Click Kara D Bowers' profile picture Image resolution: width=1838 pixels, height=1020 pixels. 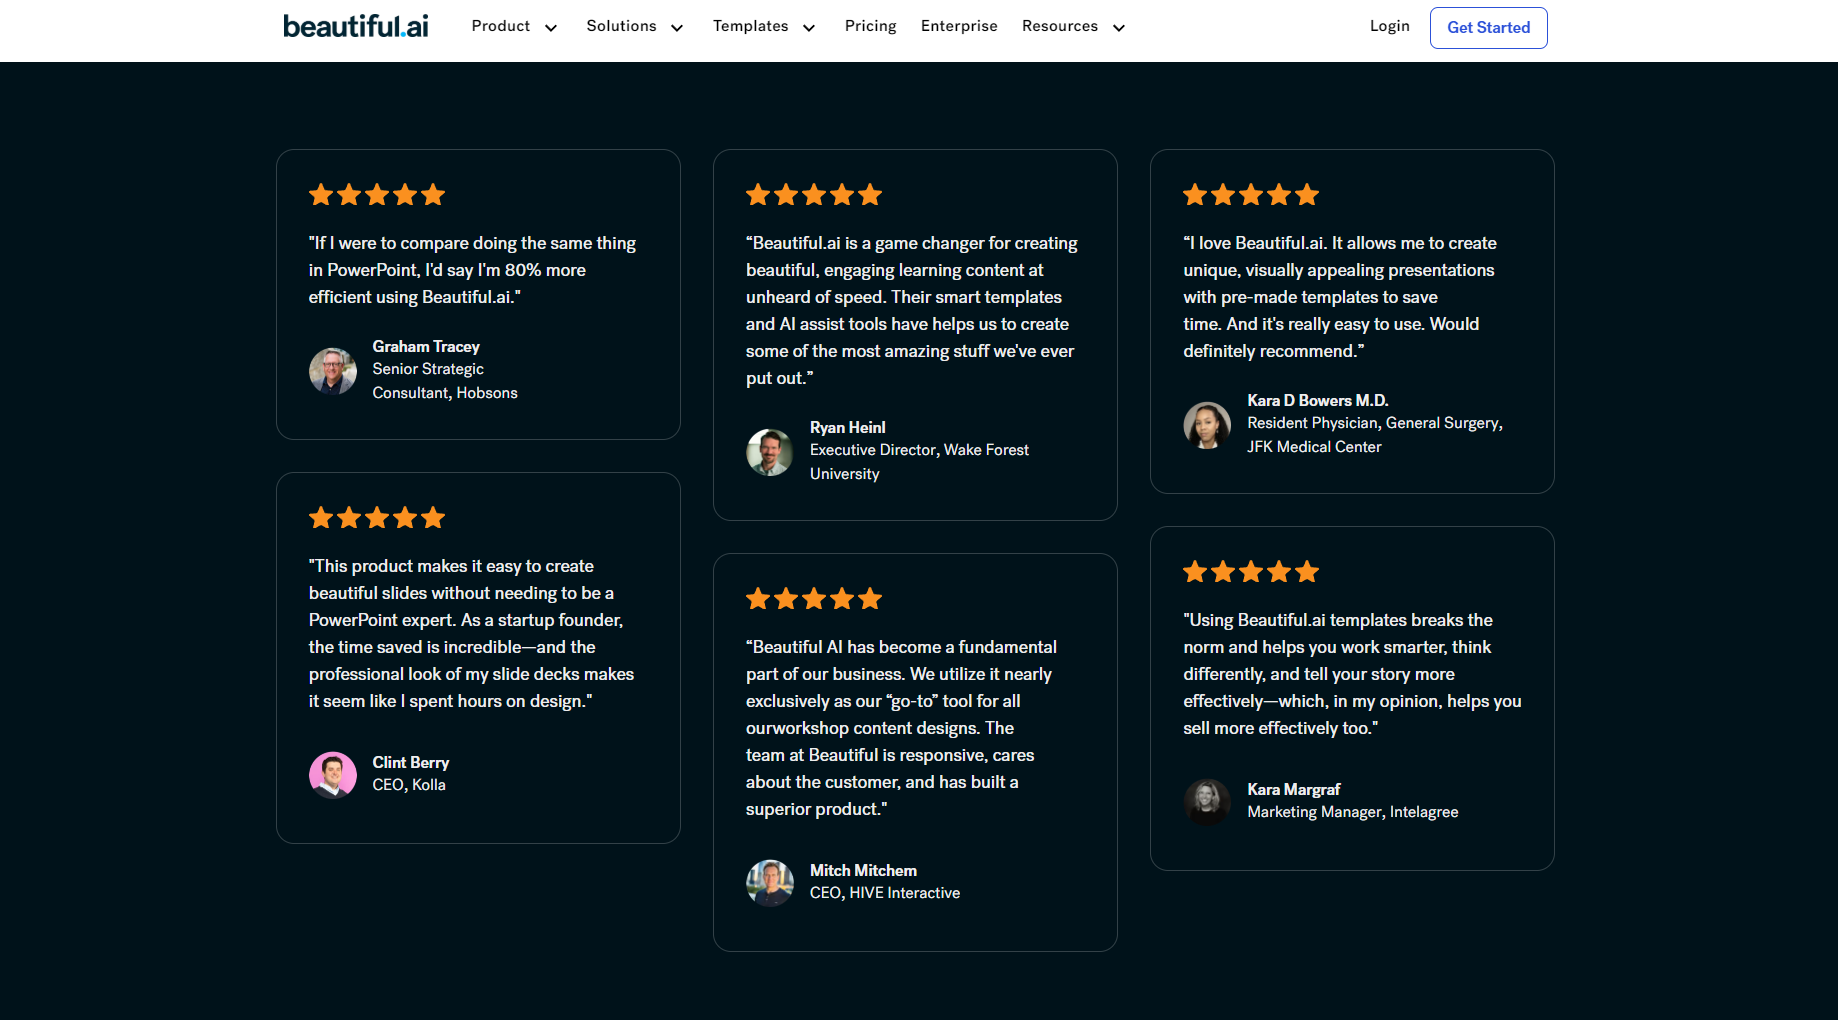pyautogui.click(x=1207, y=425)
